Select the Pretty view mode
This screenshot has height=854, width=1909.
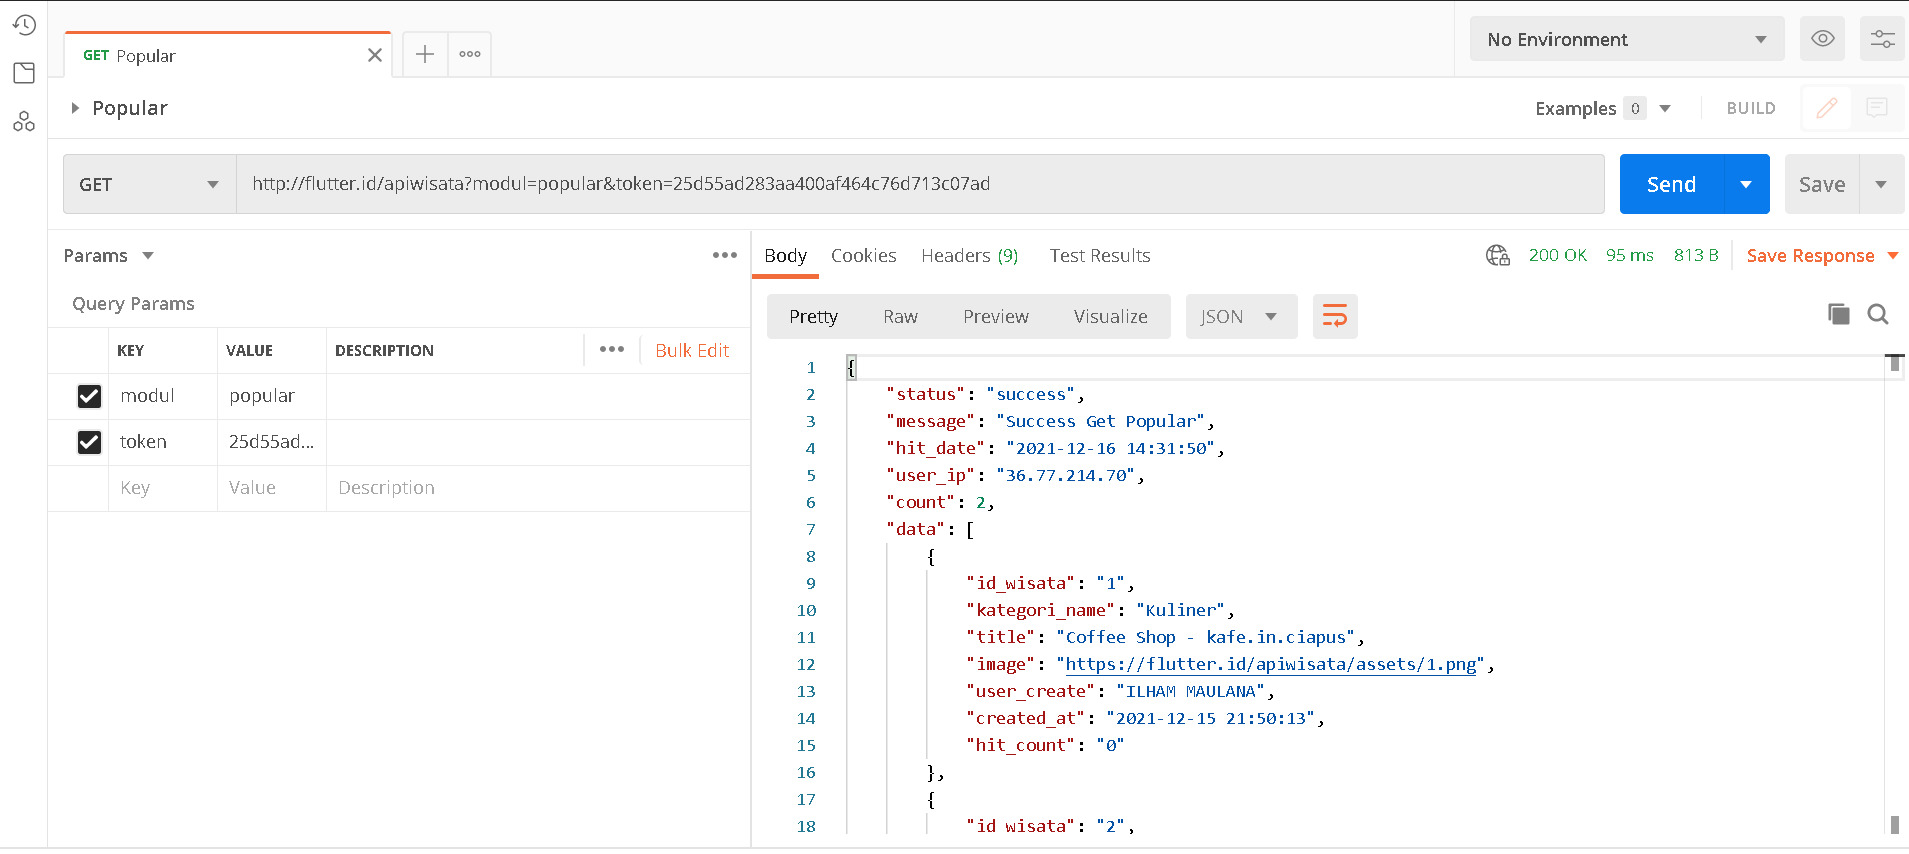point(813,316)
